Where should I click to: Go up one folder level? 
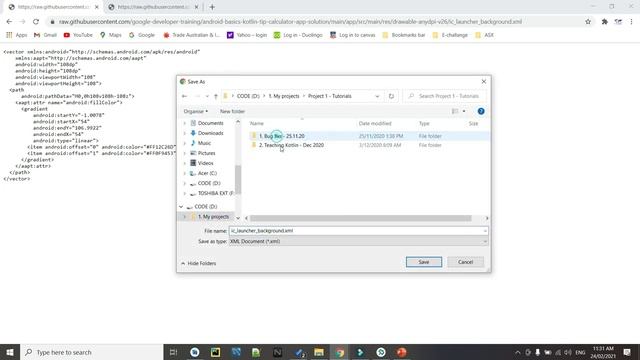(216, 96)
